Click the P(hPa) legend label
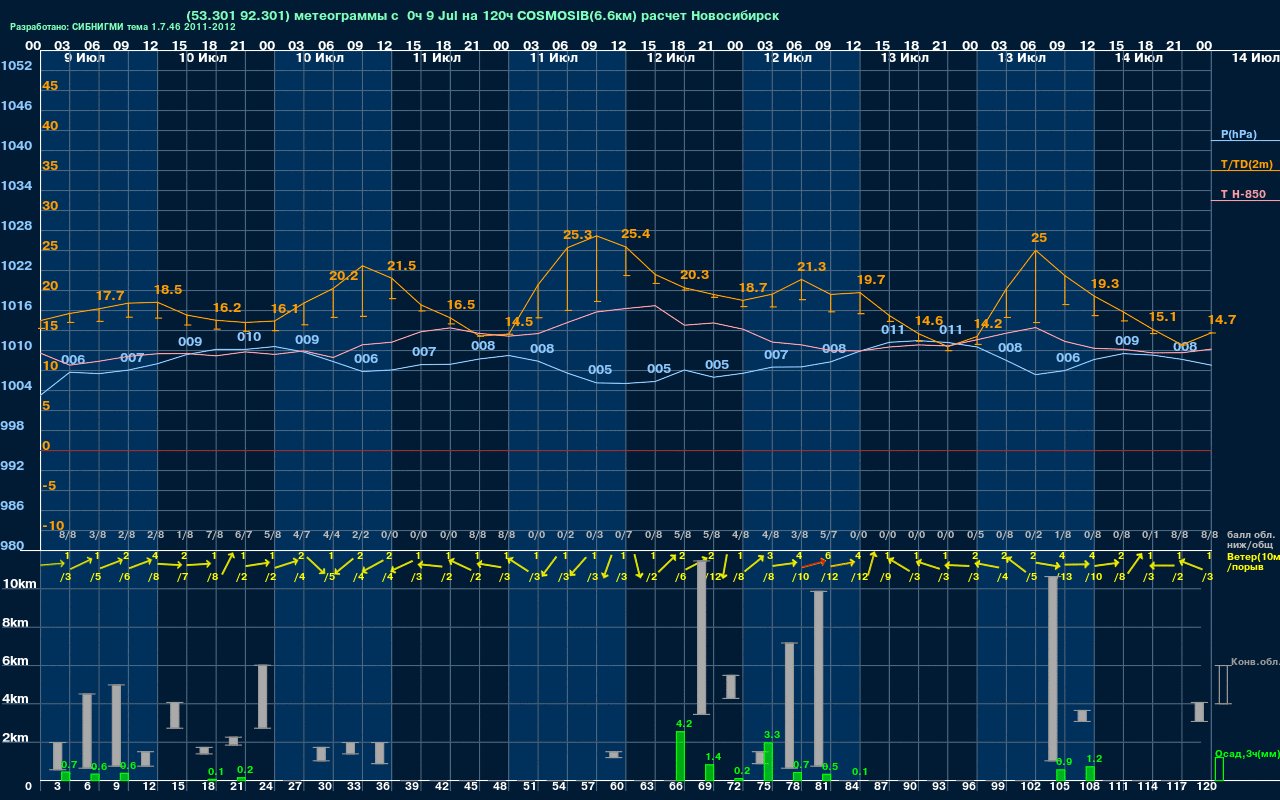This screenshot has width=1280, height=800. pyautogui.click(x=1238, y=134)
